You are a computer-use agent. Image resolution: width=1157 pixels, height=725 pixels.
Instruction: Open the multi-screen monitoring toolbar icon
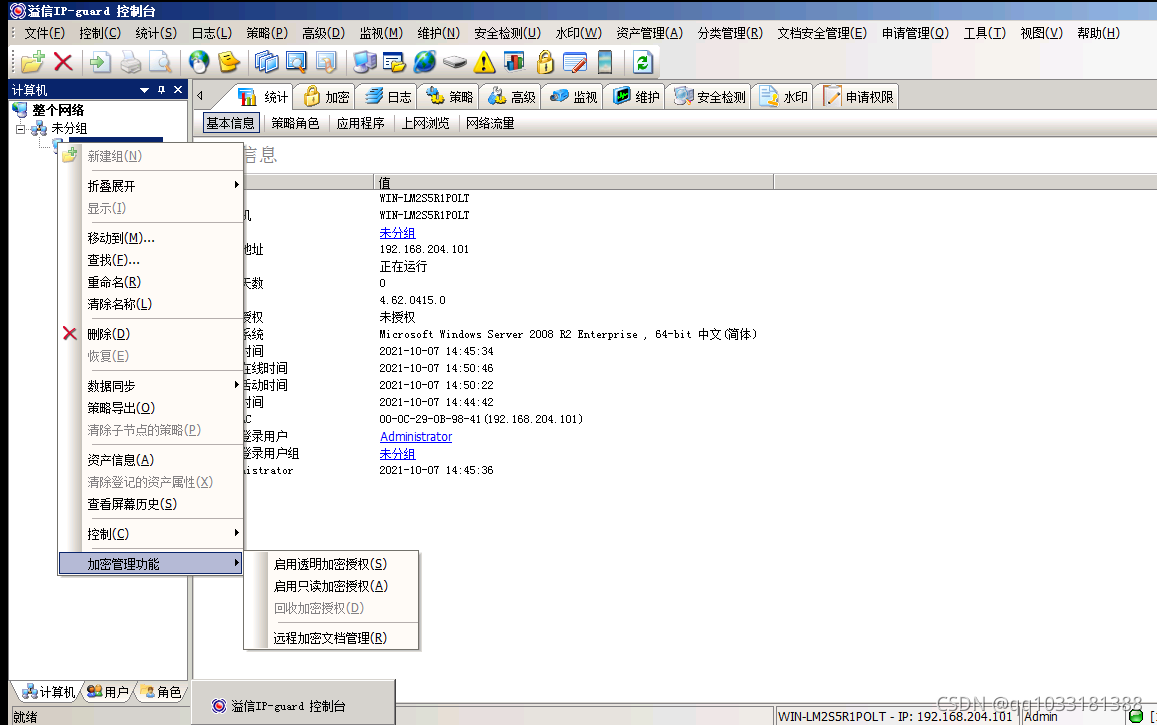[x=266, y=63]
